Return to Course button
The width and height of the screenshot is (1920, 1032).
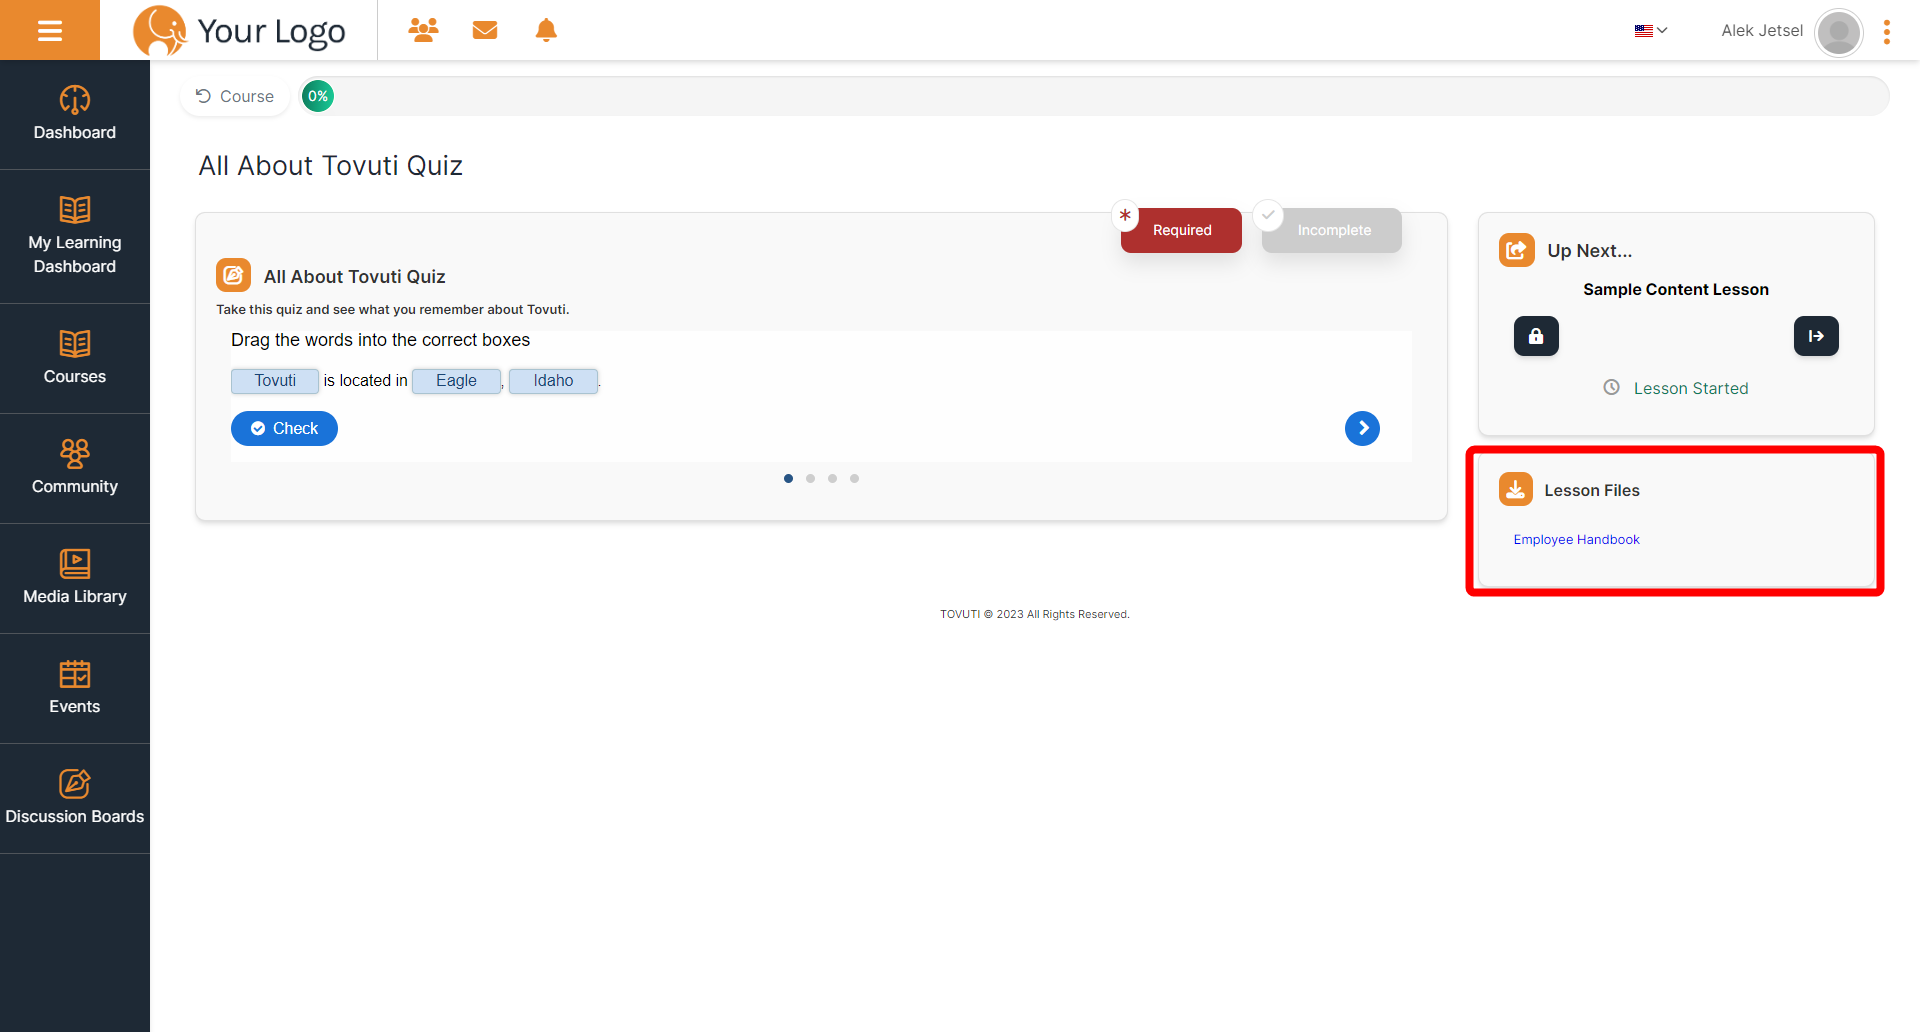pyautogui.click(x=235, y=96)
